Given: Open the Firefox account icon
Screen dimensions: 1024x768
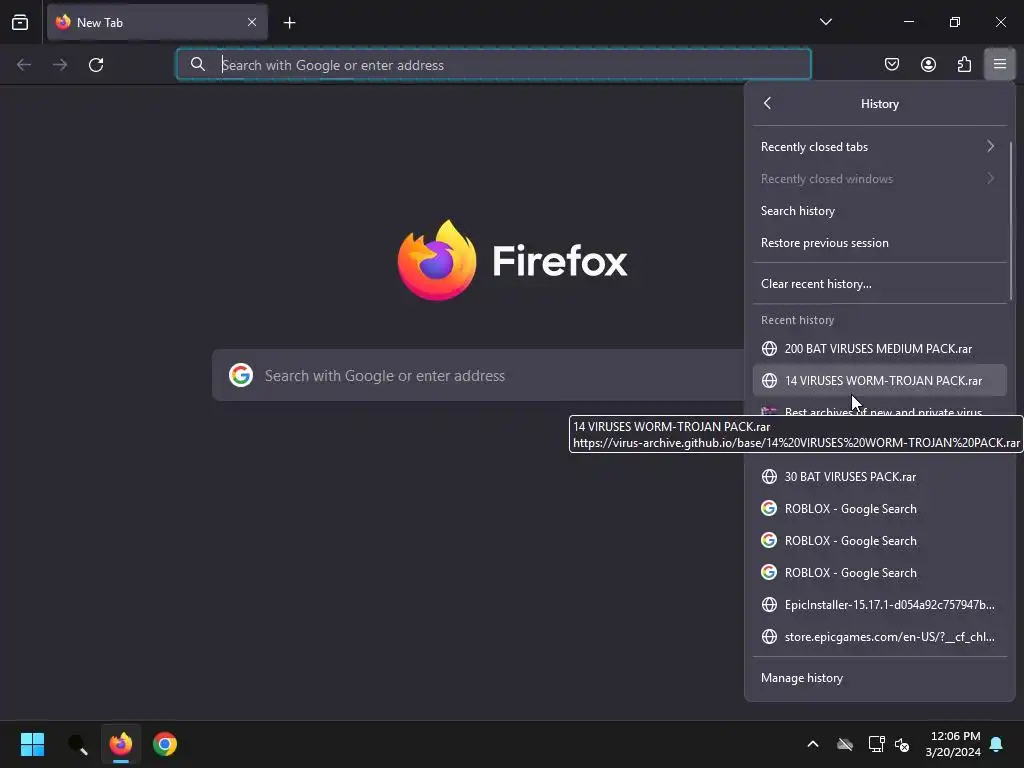Looking at the screenshot, I should tap(928, 64).
